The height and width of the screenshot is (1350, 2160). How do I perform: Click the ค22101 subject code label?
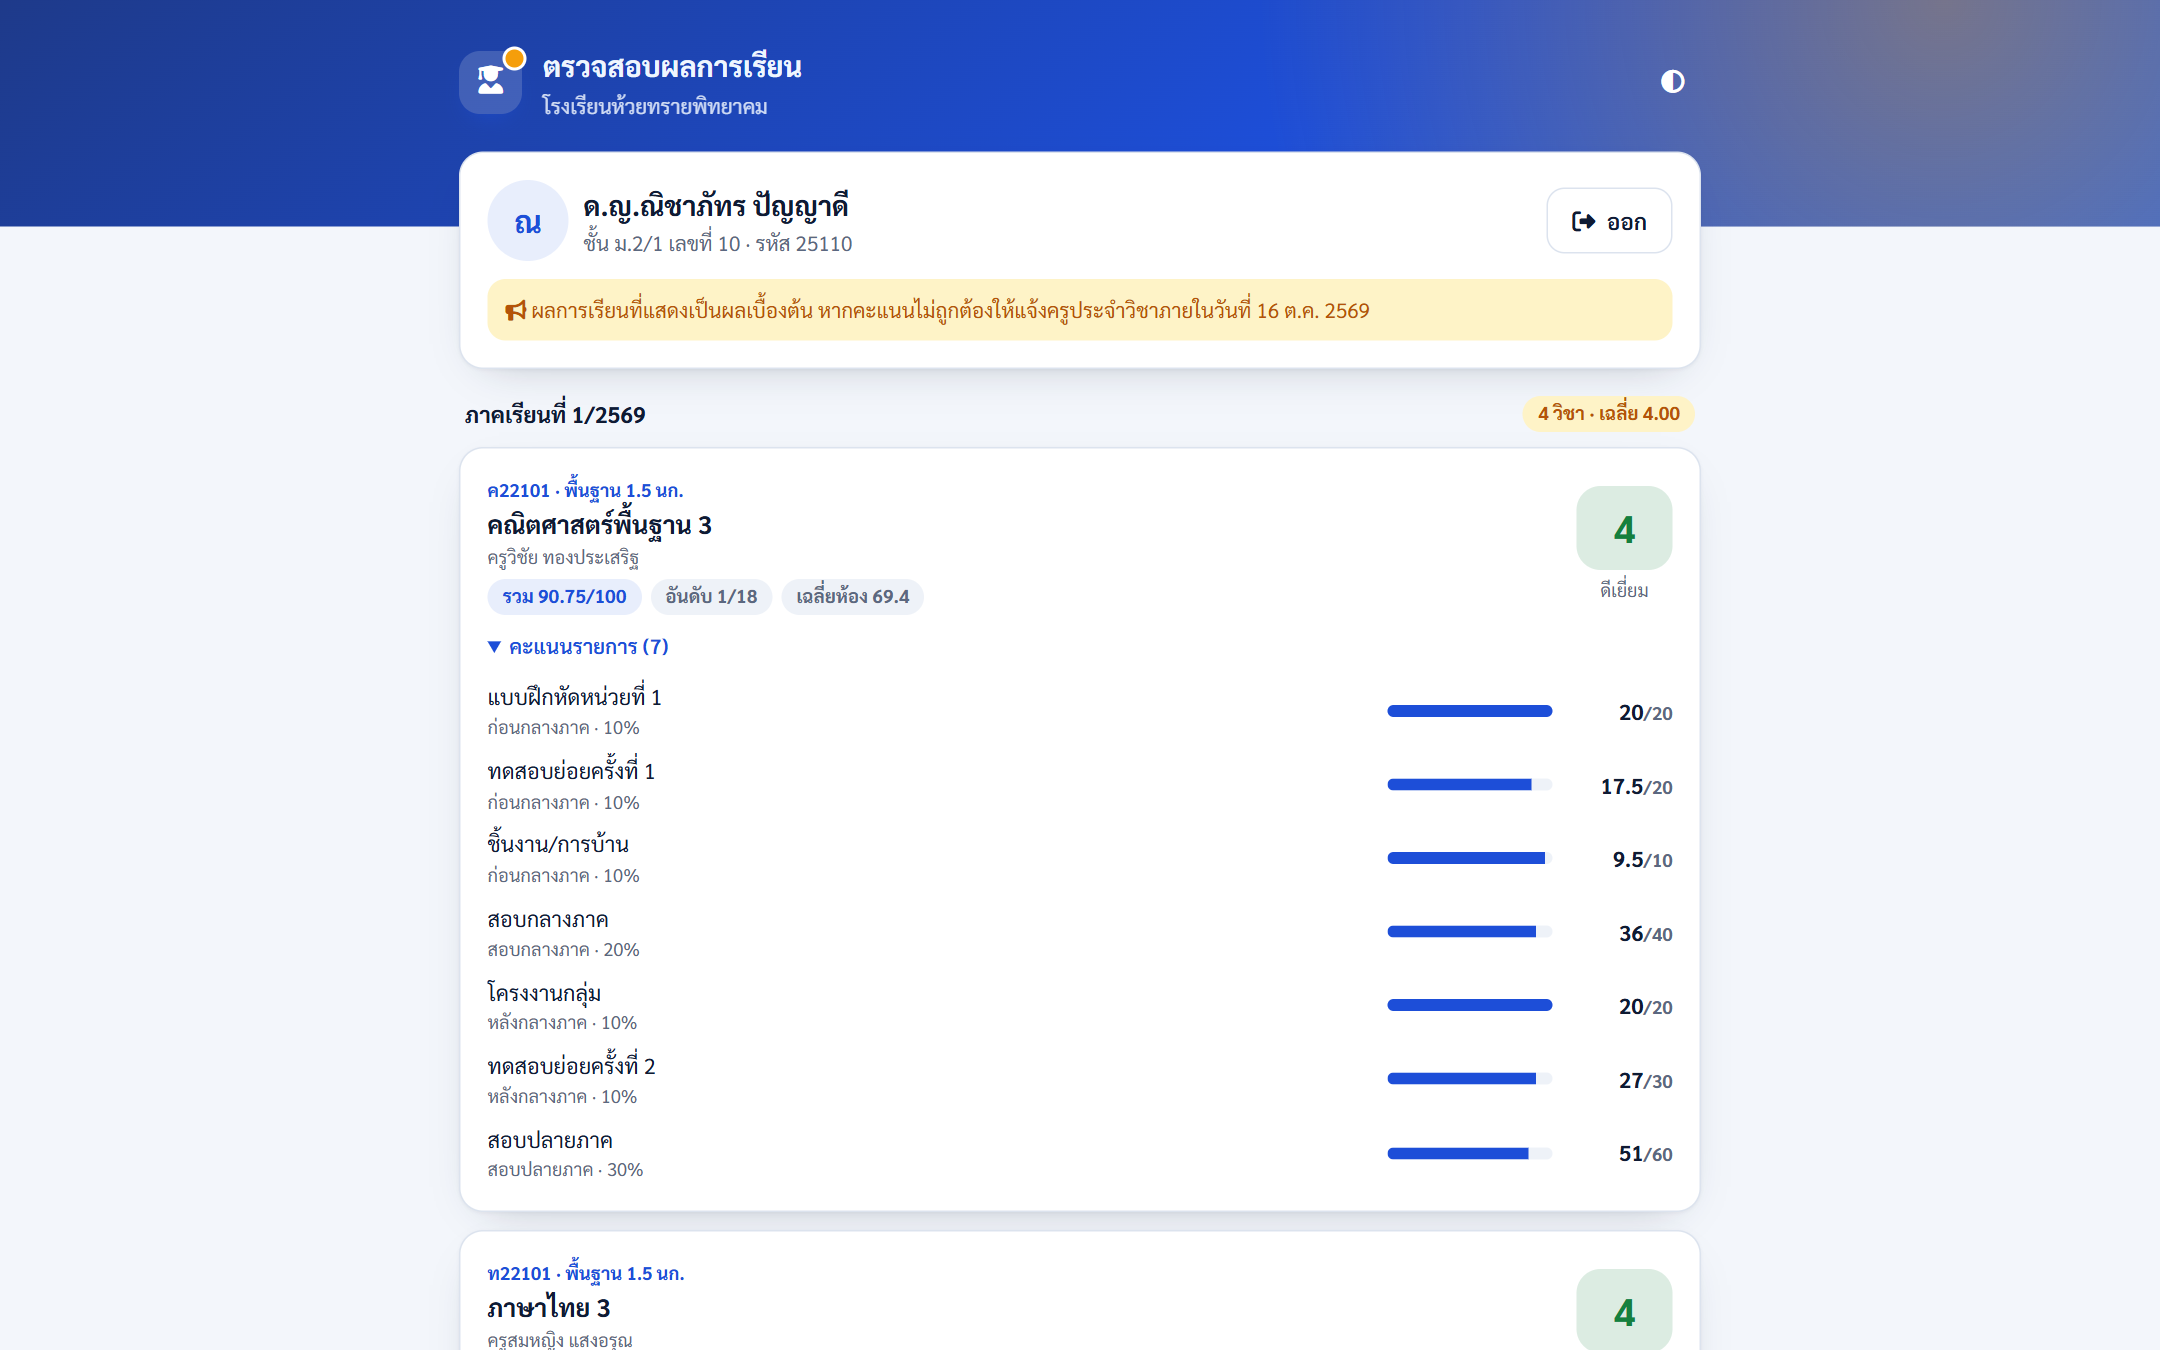(x=518, y=491)
